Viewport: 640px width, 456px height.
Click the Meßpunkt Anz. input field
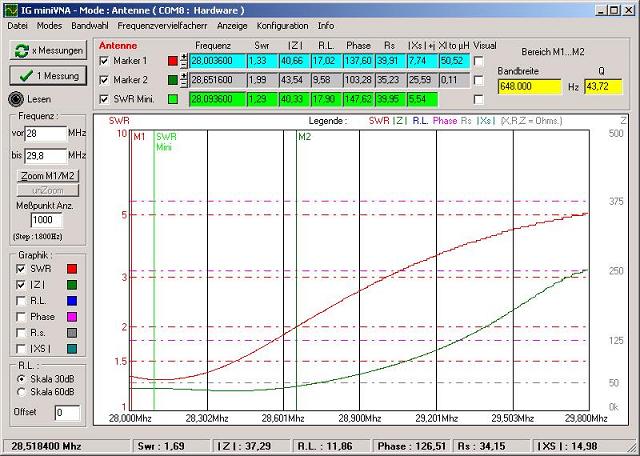pos(46,220)
